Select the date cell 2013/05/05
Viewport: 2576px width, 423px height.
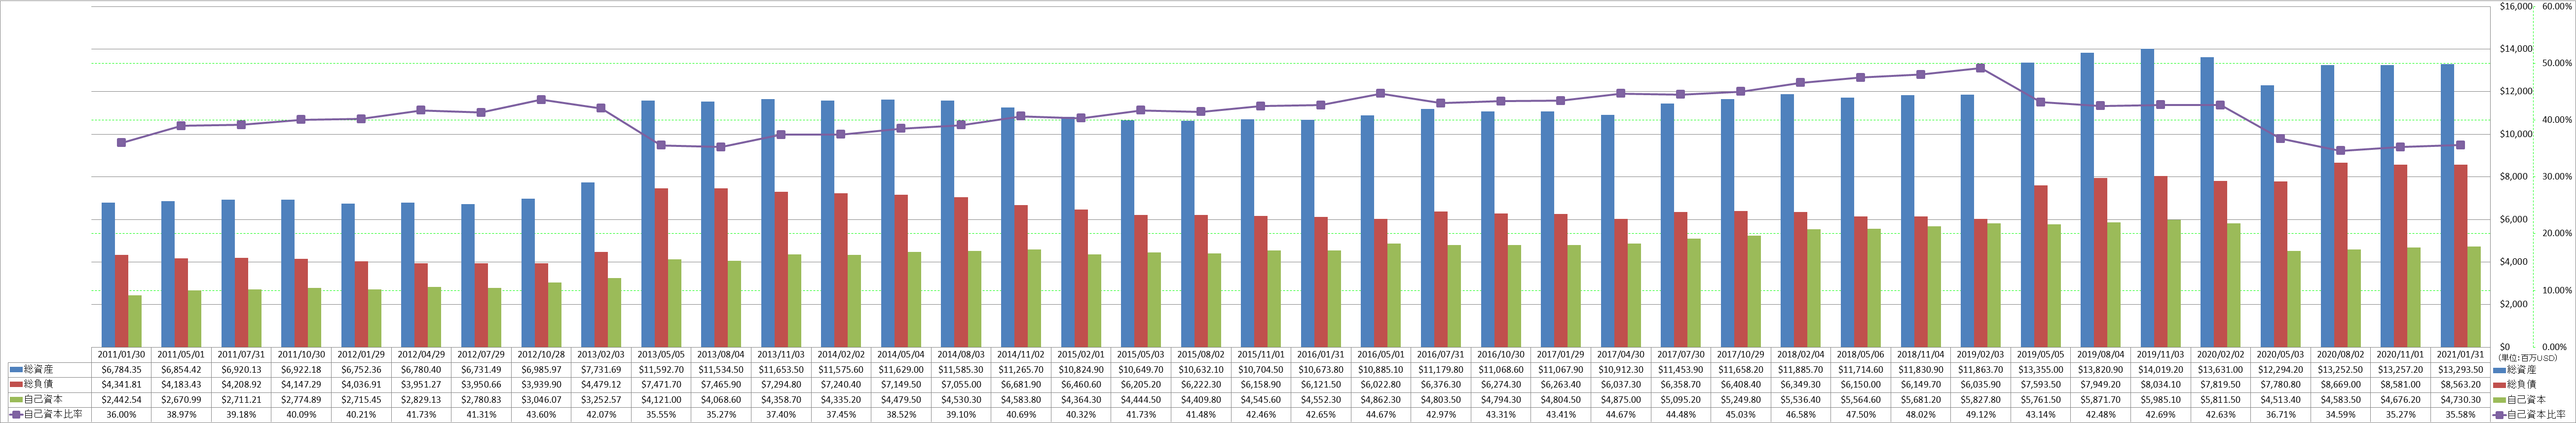pos(661,354)
